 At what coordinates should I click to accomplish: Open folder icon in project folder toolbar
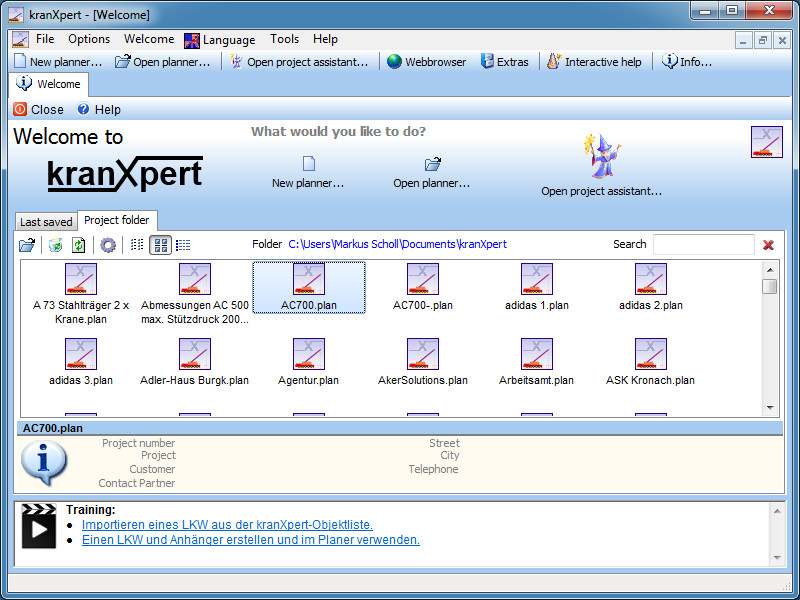point(27,245)
